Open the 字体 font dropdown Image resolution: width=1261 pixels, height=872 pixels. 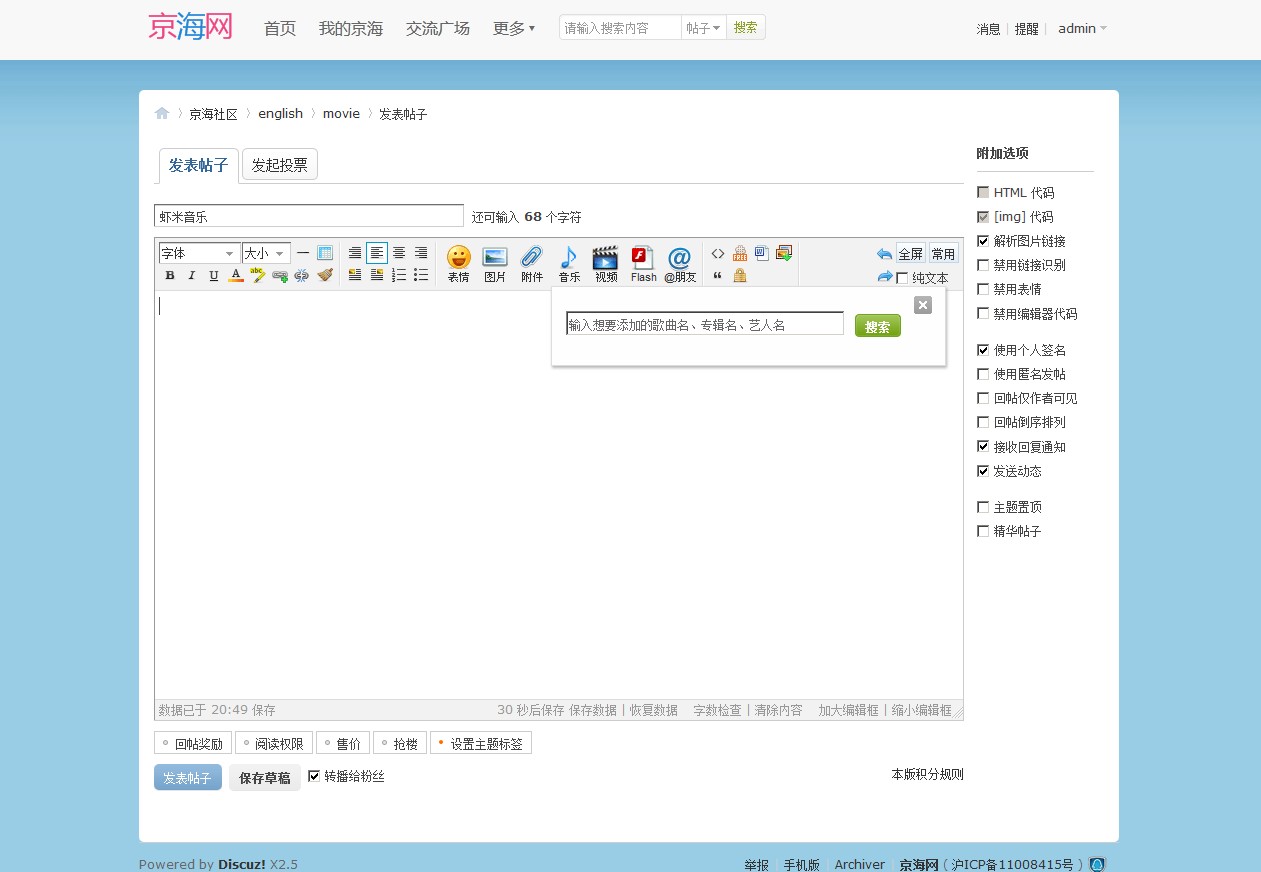pyautogui.click(x=199, y=253)
